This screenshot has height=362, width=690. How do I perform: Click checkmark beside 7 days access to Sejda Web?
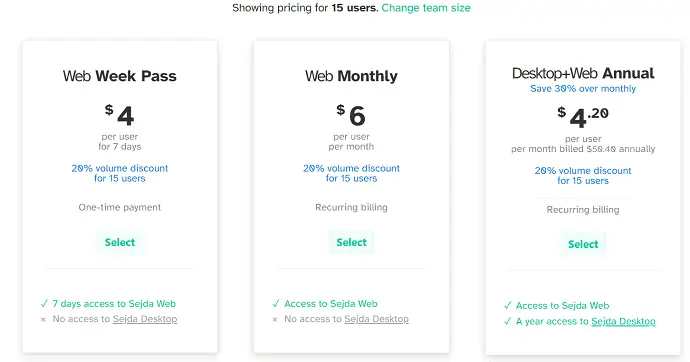pos(44,303)
